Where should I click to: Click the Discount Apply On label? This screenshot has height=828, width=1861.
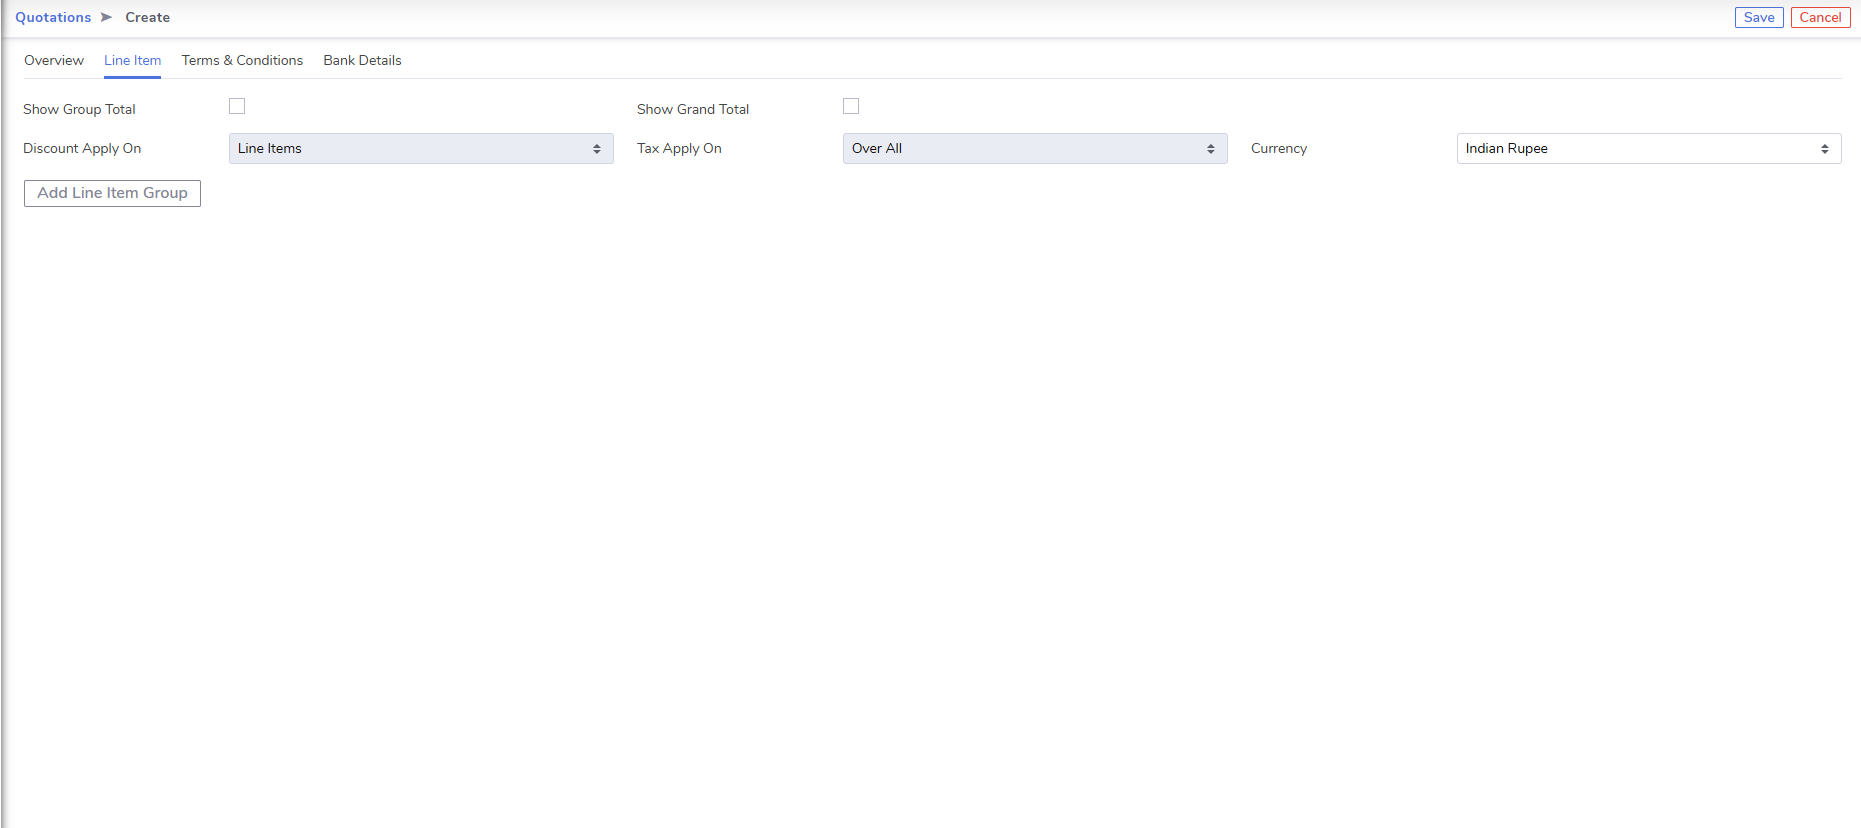coord(82,148)
